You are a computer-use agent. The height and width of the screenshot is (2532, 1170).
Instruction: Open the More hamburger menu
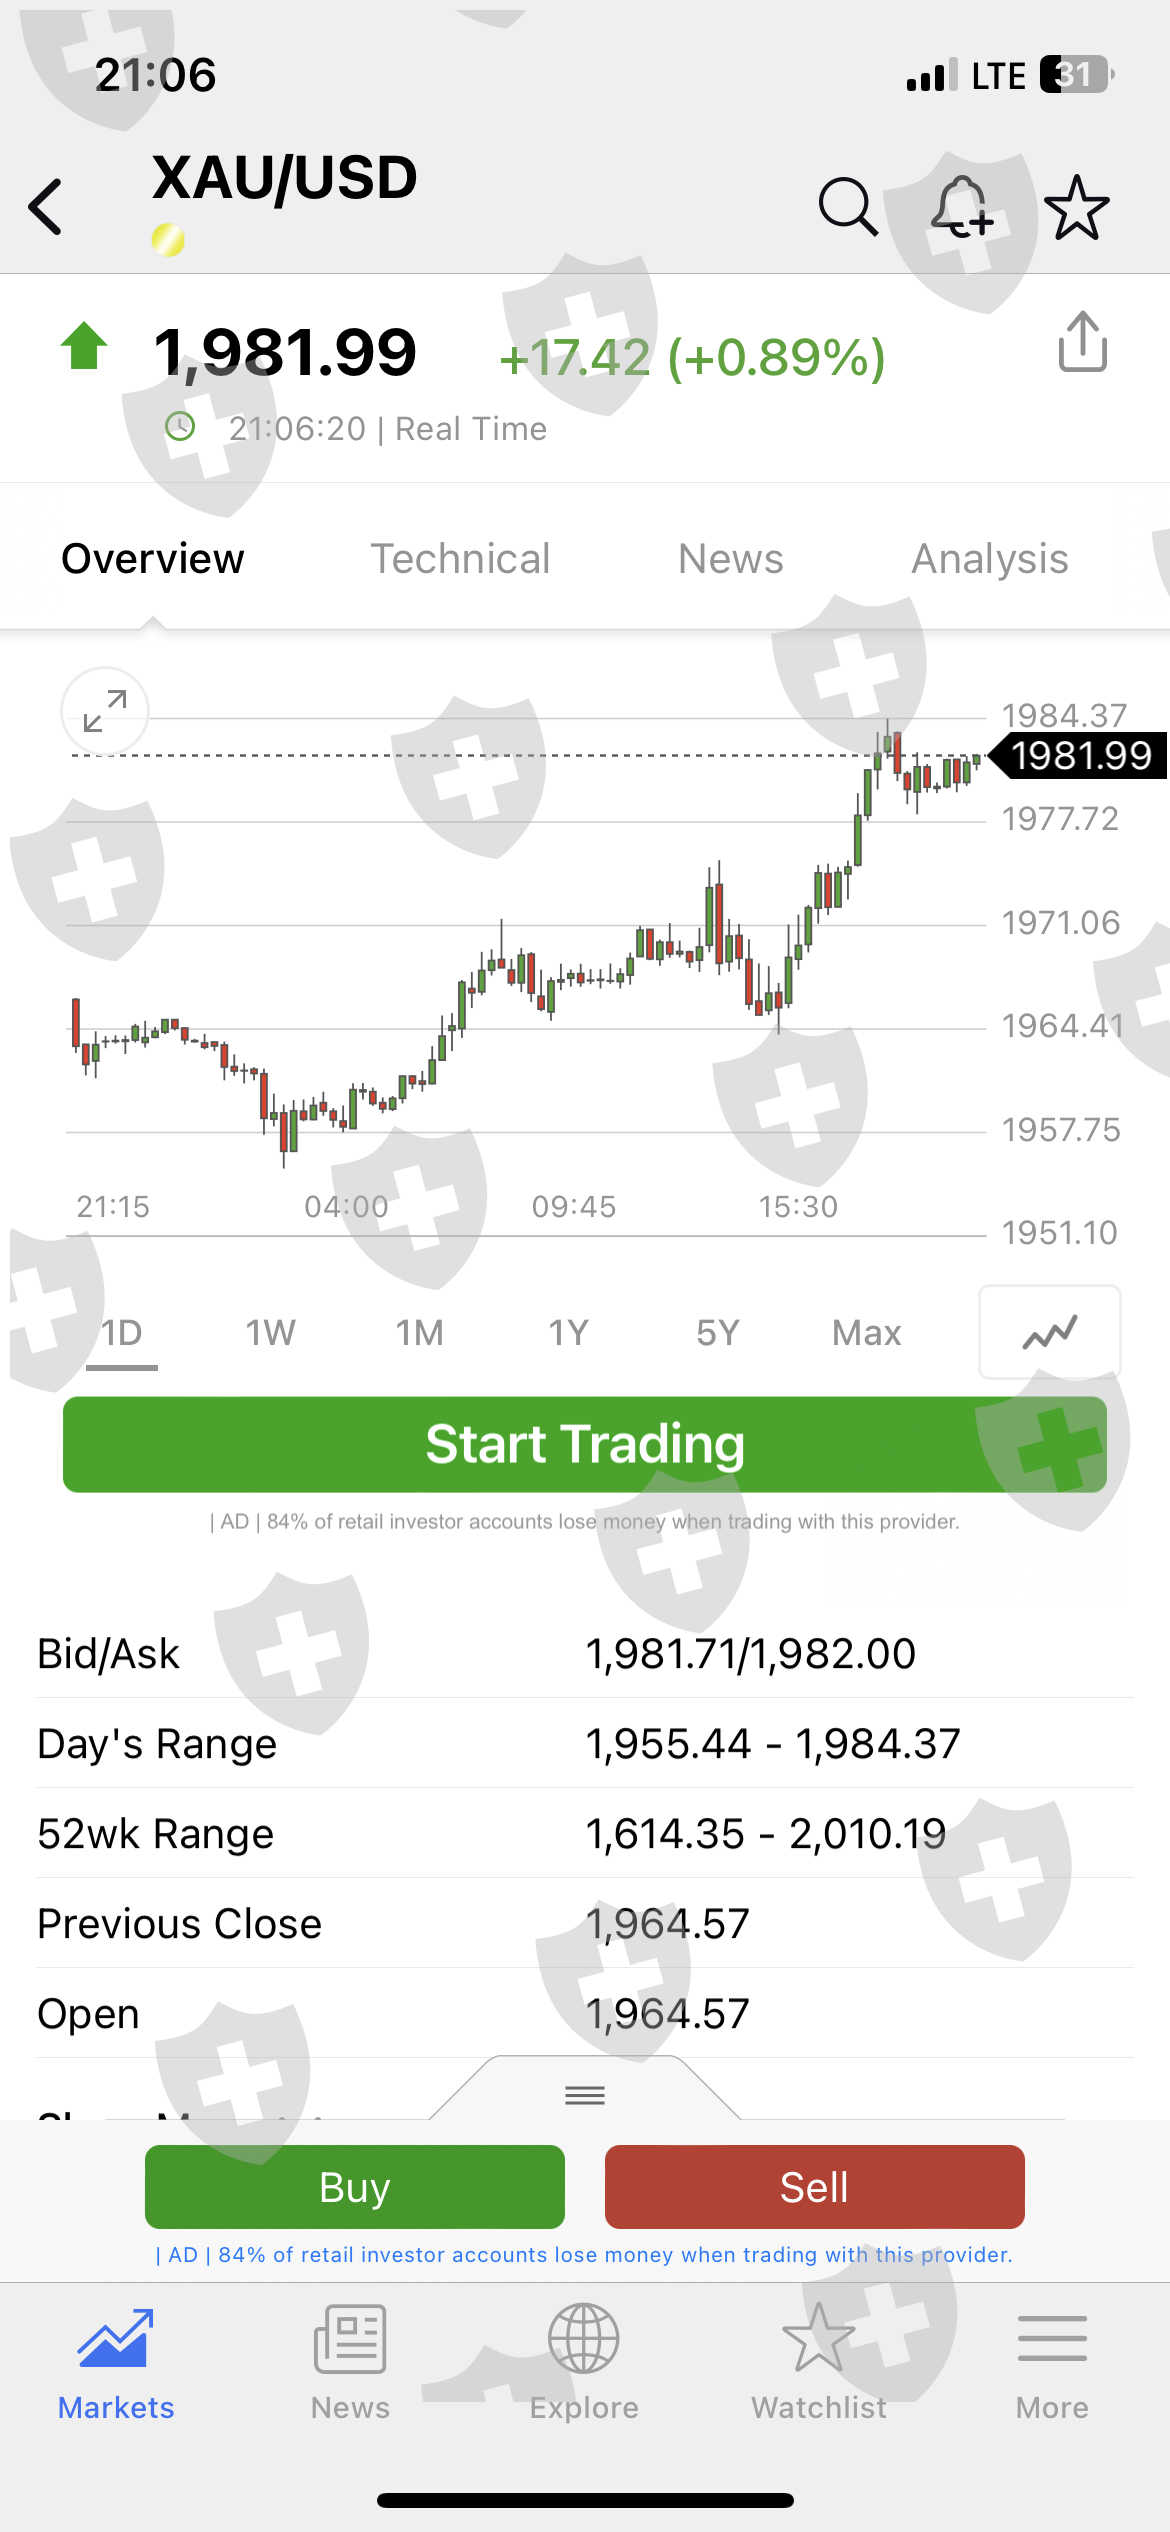[1052, 2361]
